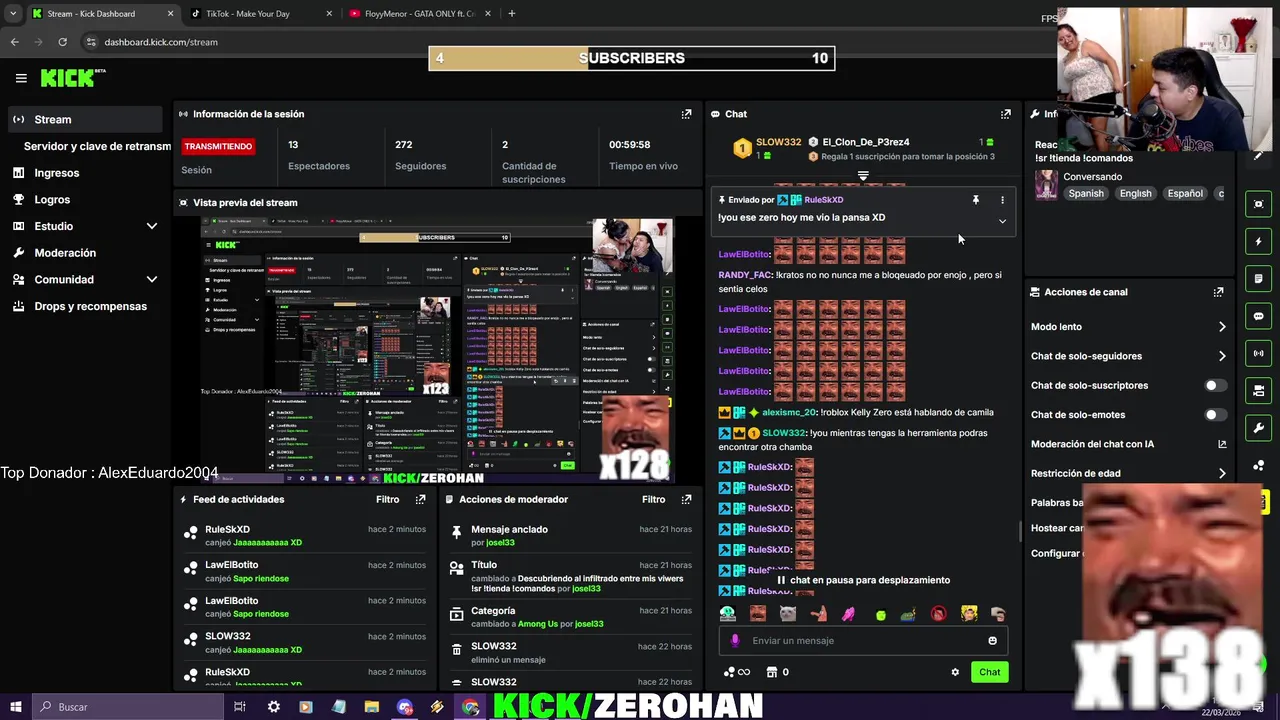Open File Explorer from the taskbar
The width and height of the screenshot is (1280, 720).
click(371, 707)
